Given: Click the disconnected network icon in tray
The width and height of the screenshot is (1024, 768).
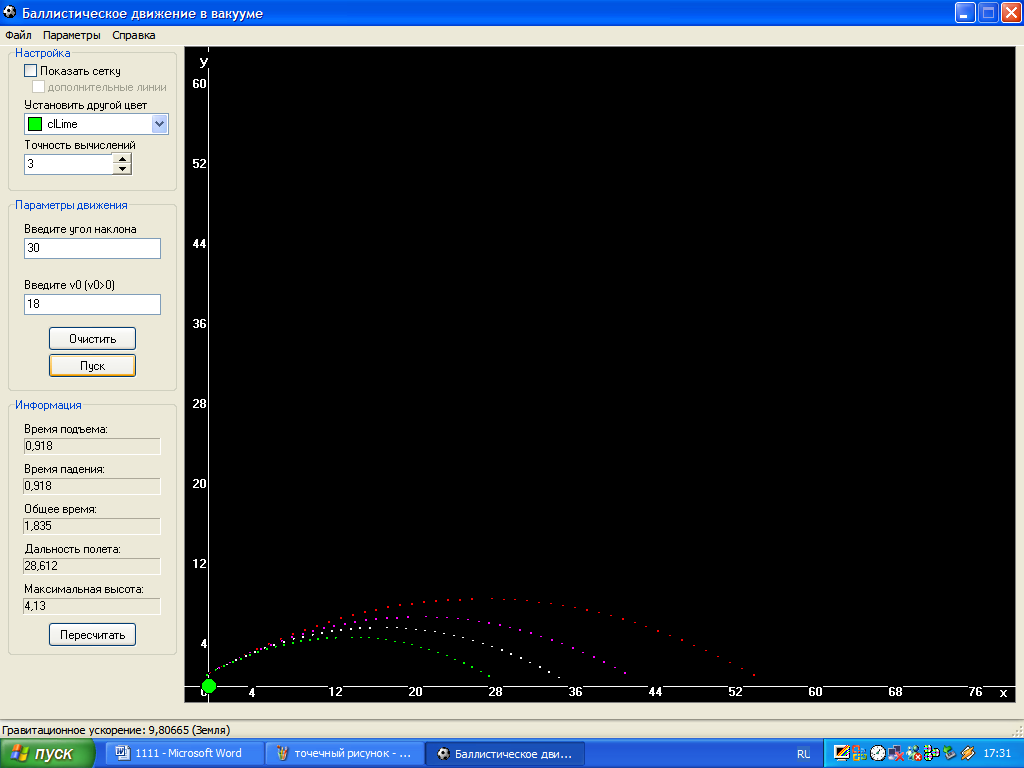Looking at the screenshot, I should [x=896, y=753].
